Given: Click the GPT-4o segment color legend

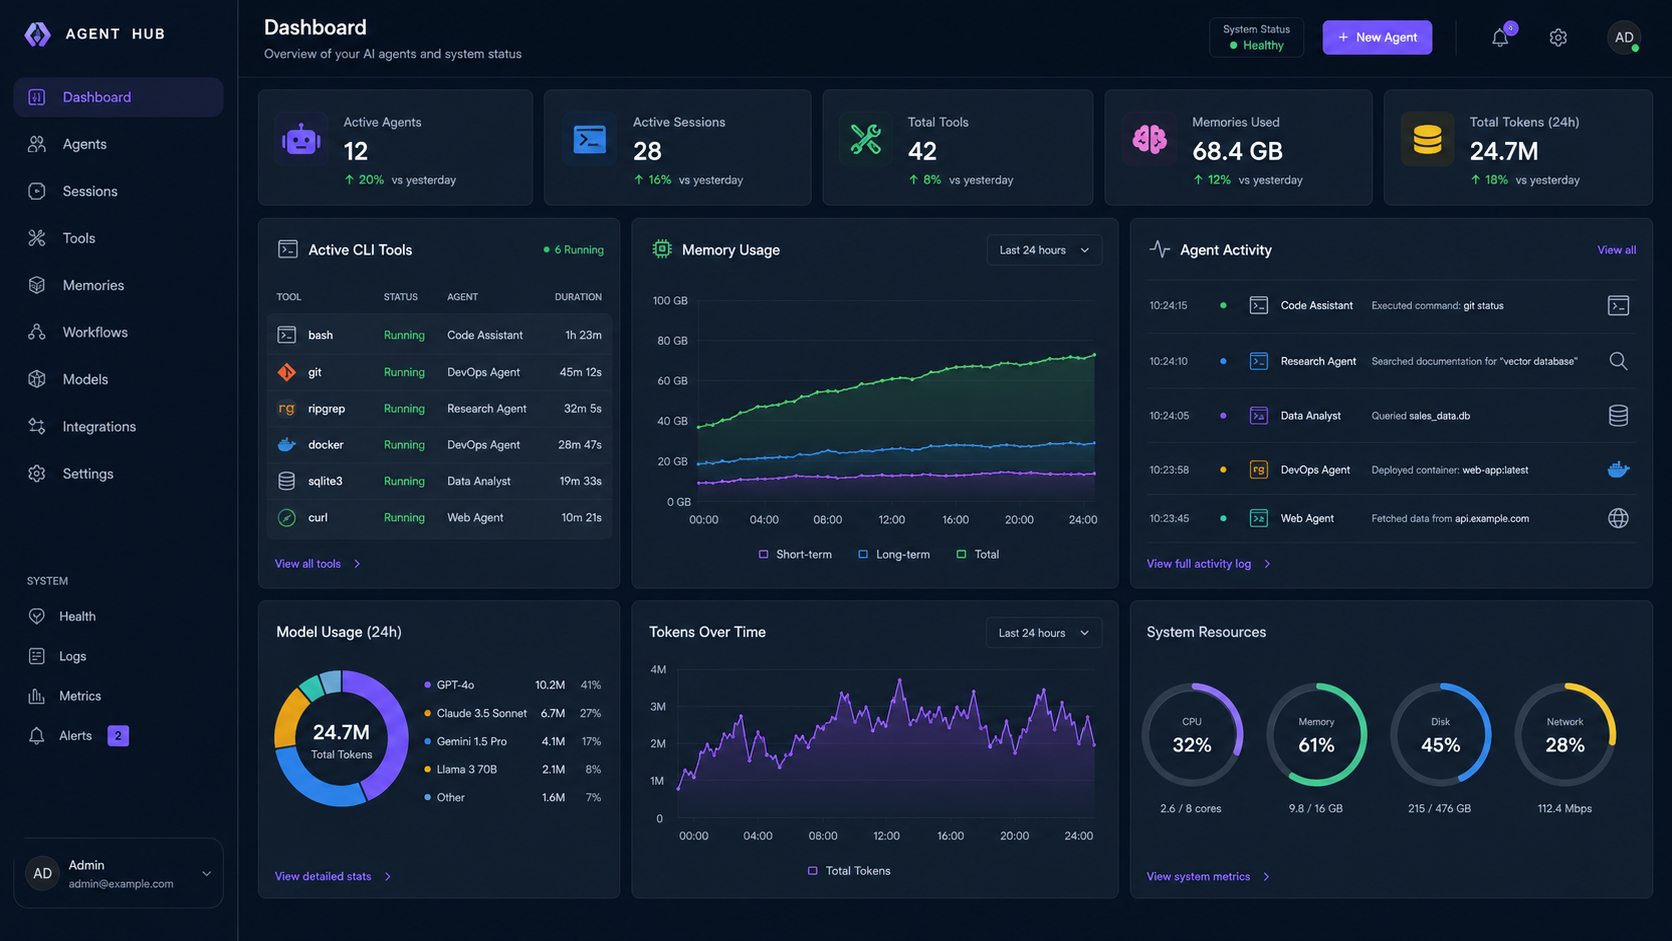Looking at the screenshot, I should (428, 685).
